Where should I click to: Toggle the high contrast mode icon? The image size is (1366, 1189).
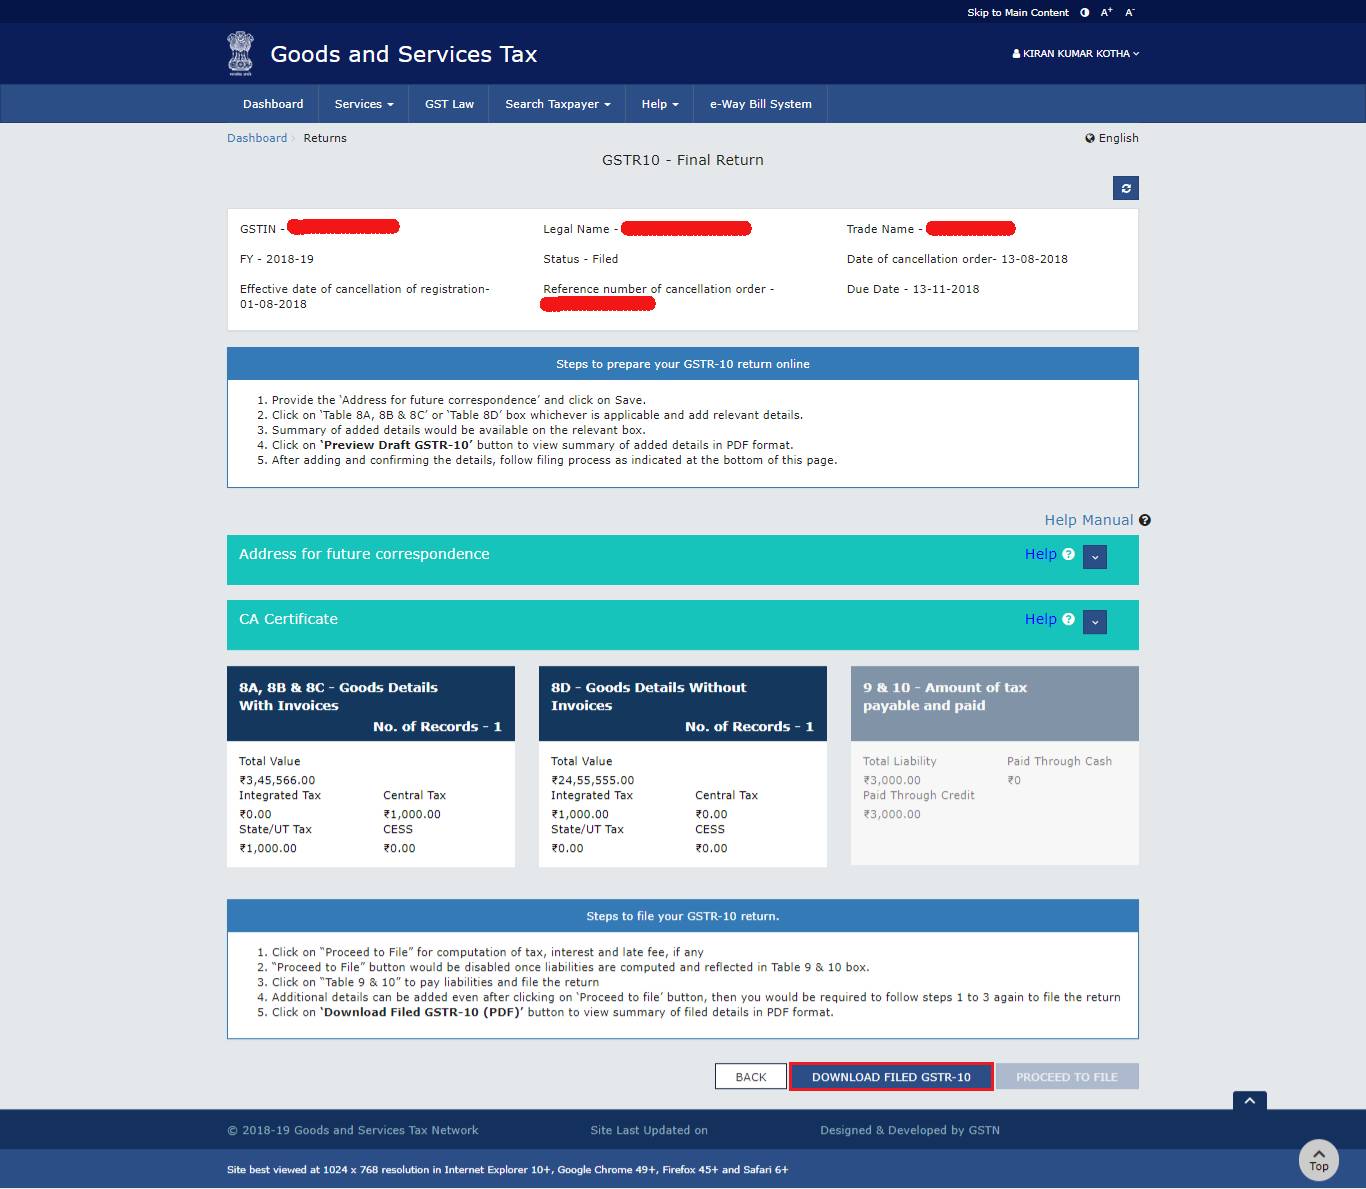point(1084,12)
